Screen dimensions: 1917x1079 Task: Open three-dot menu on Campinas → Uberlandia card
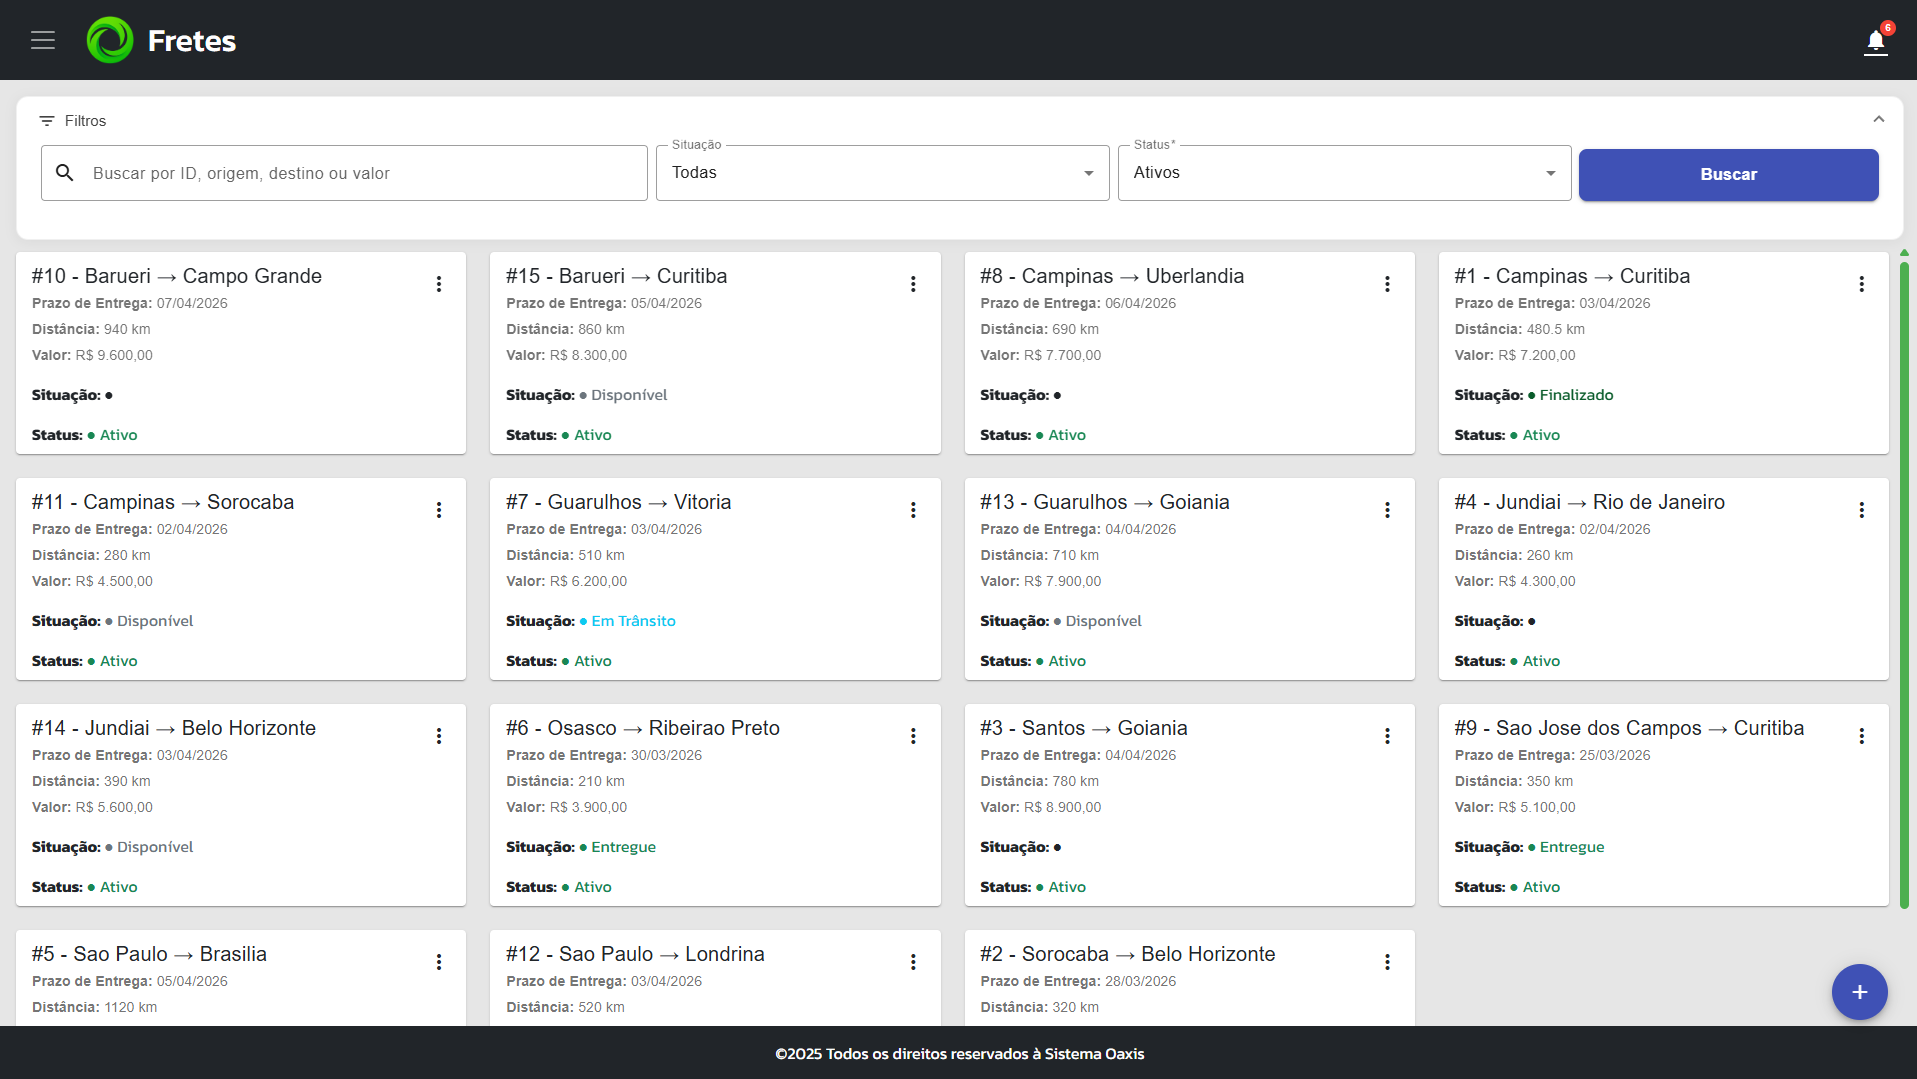tap(1387, 284)
